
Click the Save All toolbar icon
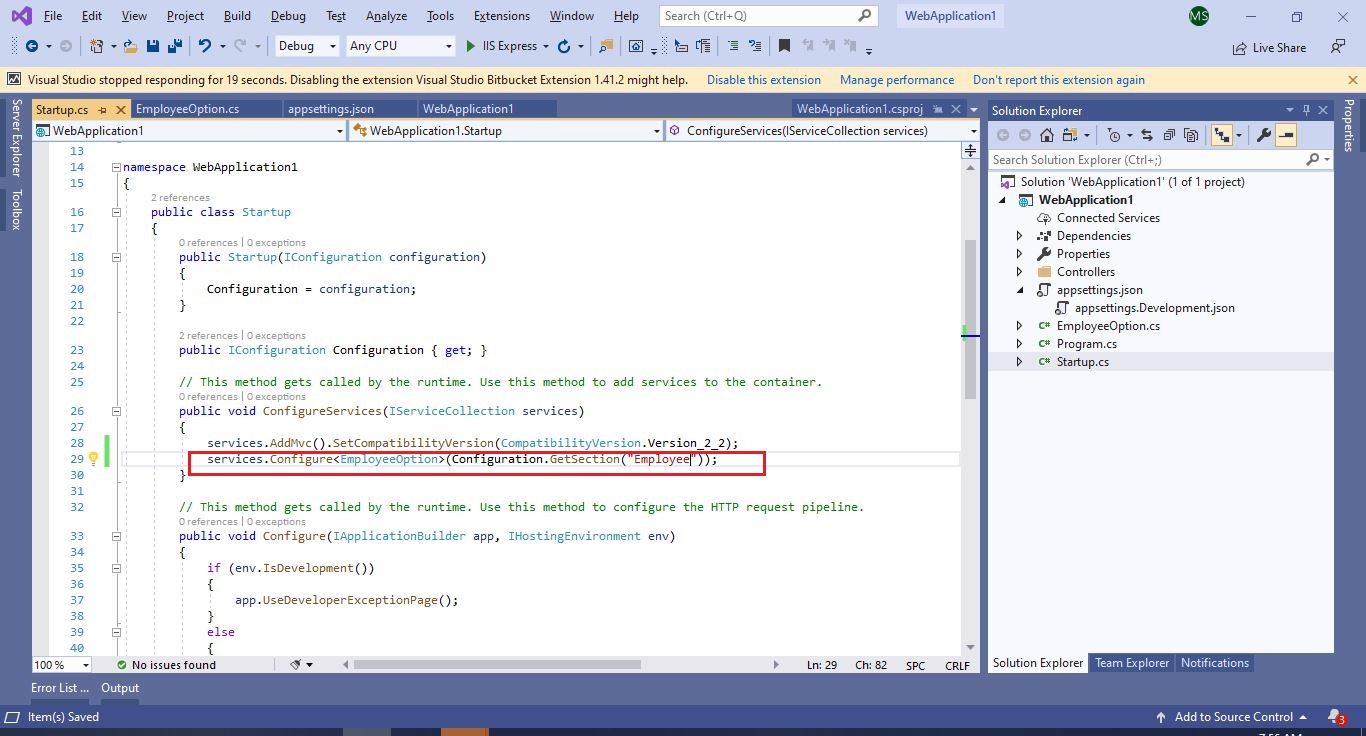(175, 46)
